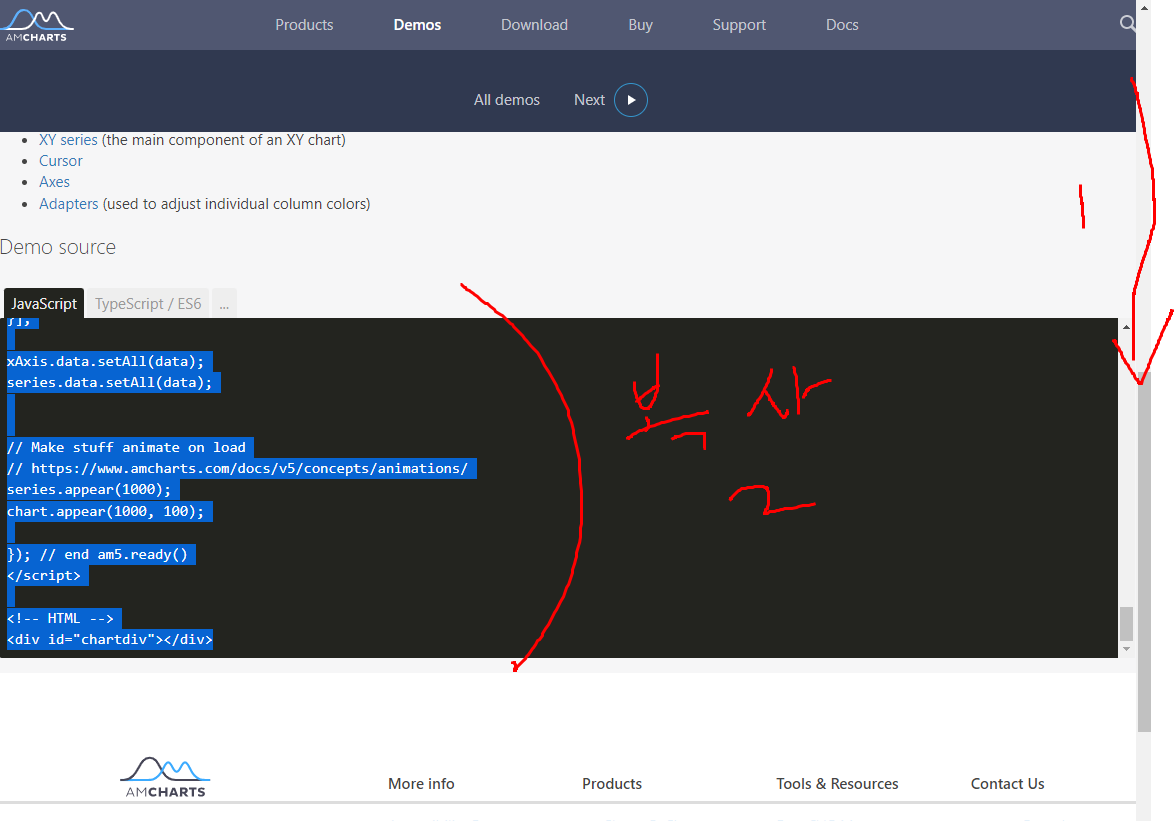1174x821 pixels.
Task: Click the 'Demo source' heading
Action: pyautogui.click(x=58, y=247)
